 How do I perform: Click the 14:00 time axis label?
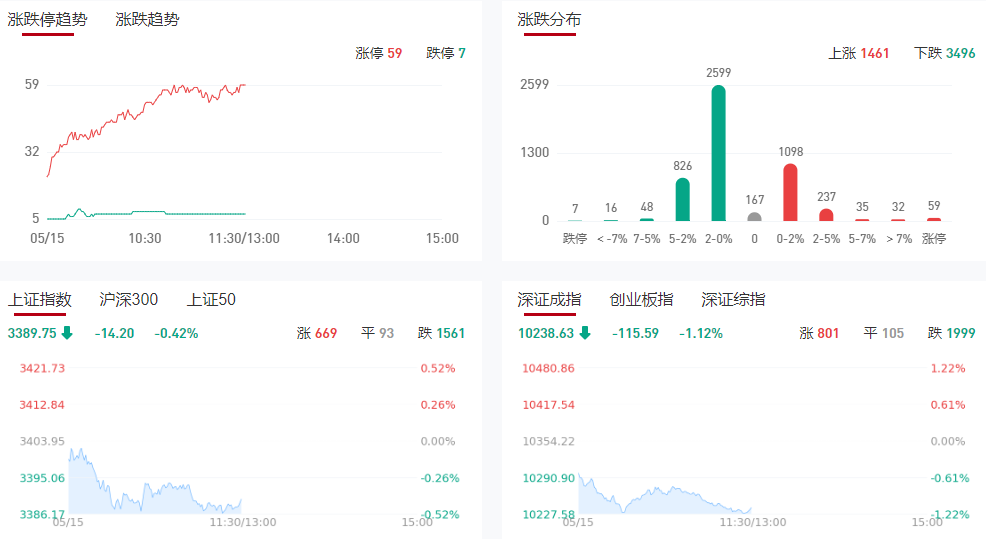[x=343, y=239]
